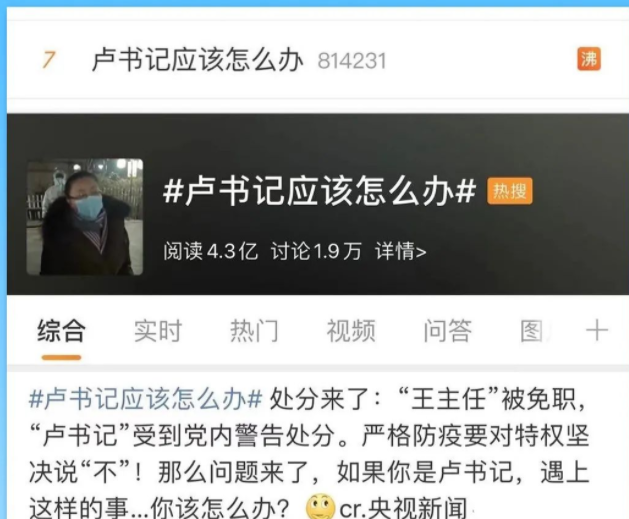The height and width of the screenshot is (519, 629).
Task: Expand topic details via 详情>
Action: (400, 251)
